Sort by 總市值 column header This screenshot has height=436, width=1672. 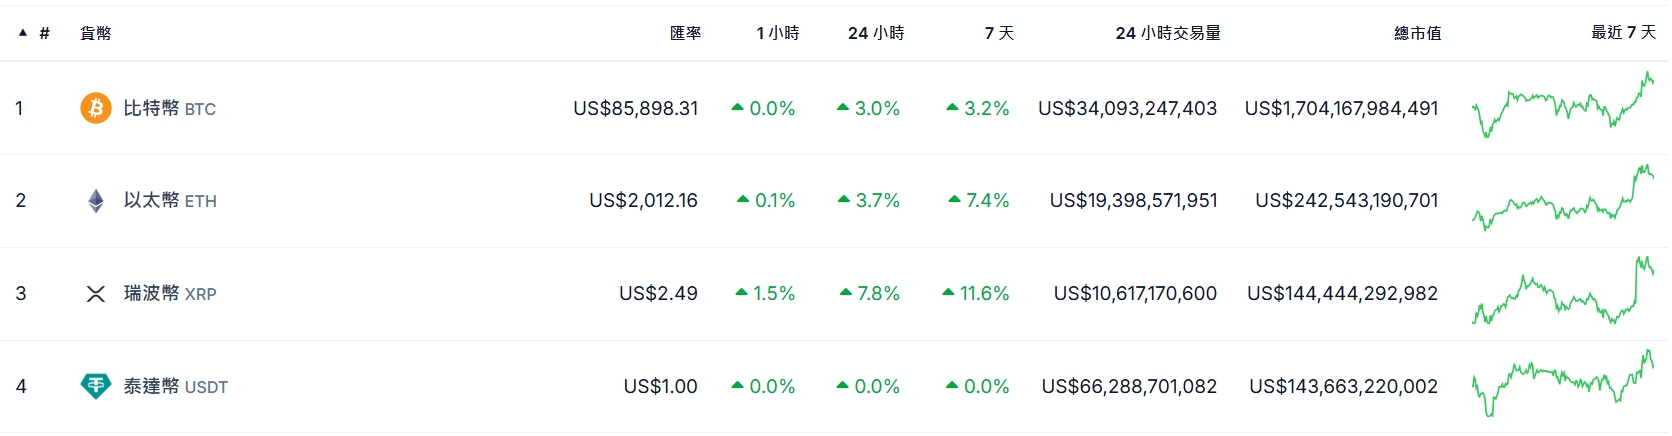coord(1417,33)
